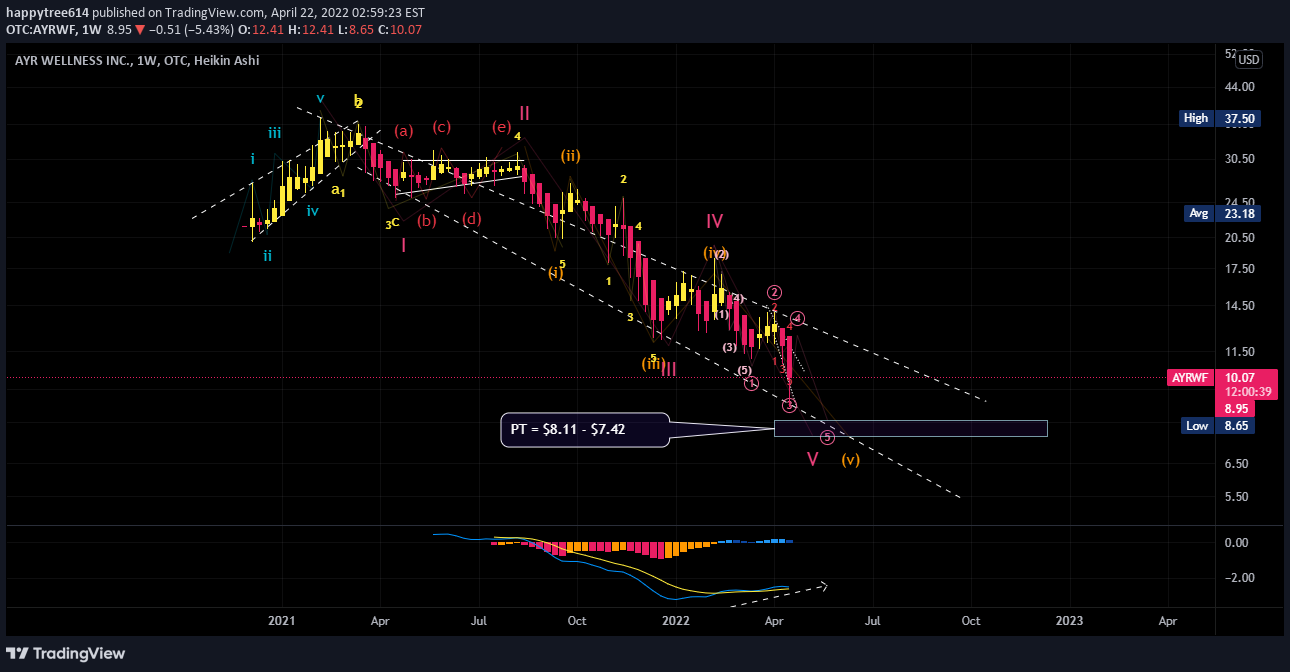Select the red (c) wave label

441,126
